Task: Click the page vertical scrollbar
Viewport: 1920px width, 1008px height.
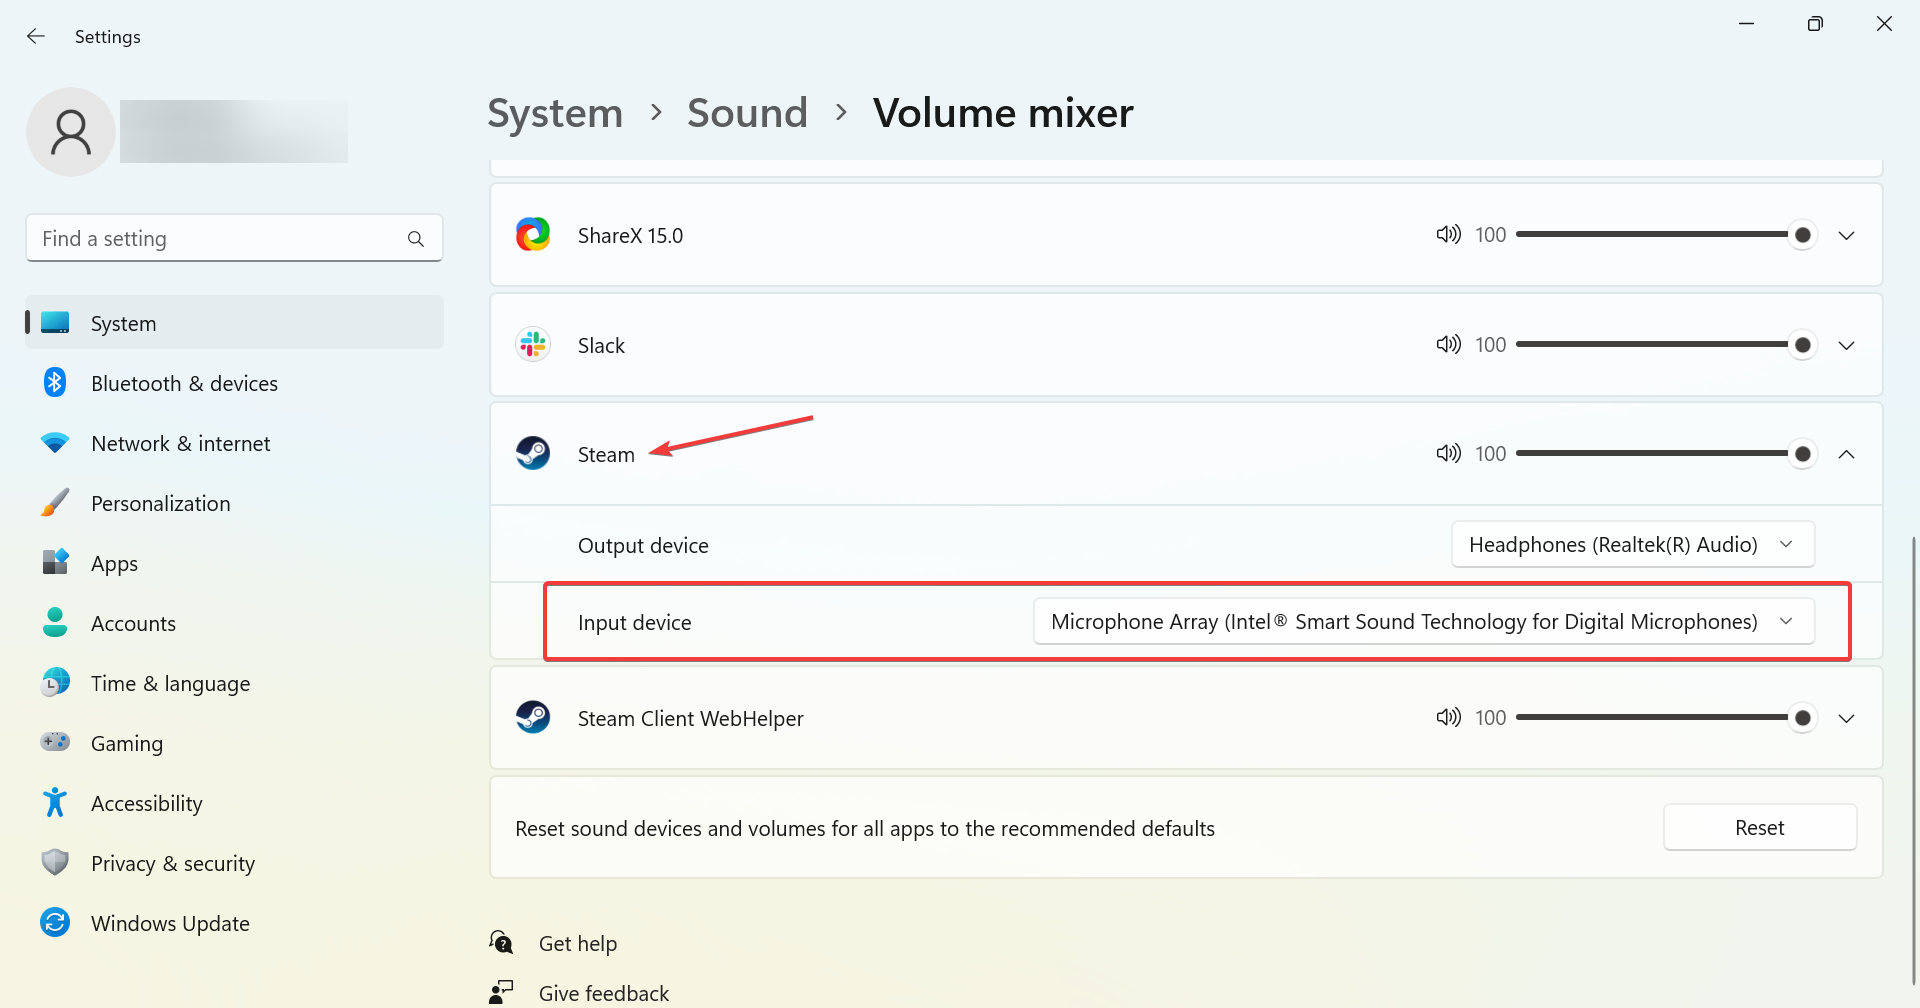Action: pyautogui.click(x=1913, y=760)
